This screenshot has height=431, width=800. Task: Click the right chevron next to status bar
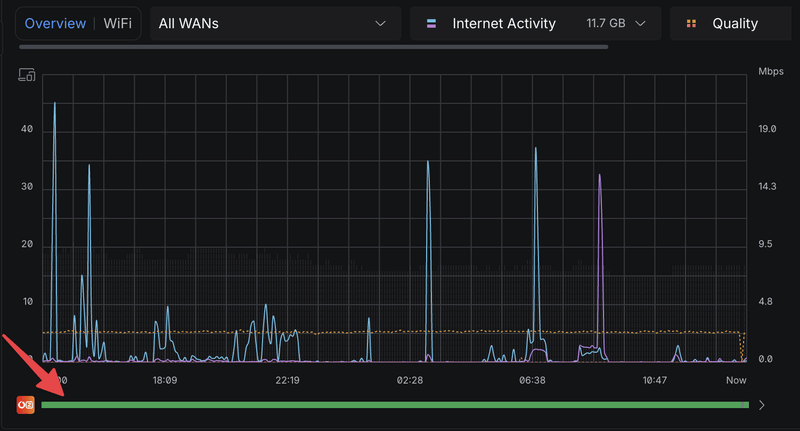[762, 405]
